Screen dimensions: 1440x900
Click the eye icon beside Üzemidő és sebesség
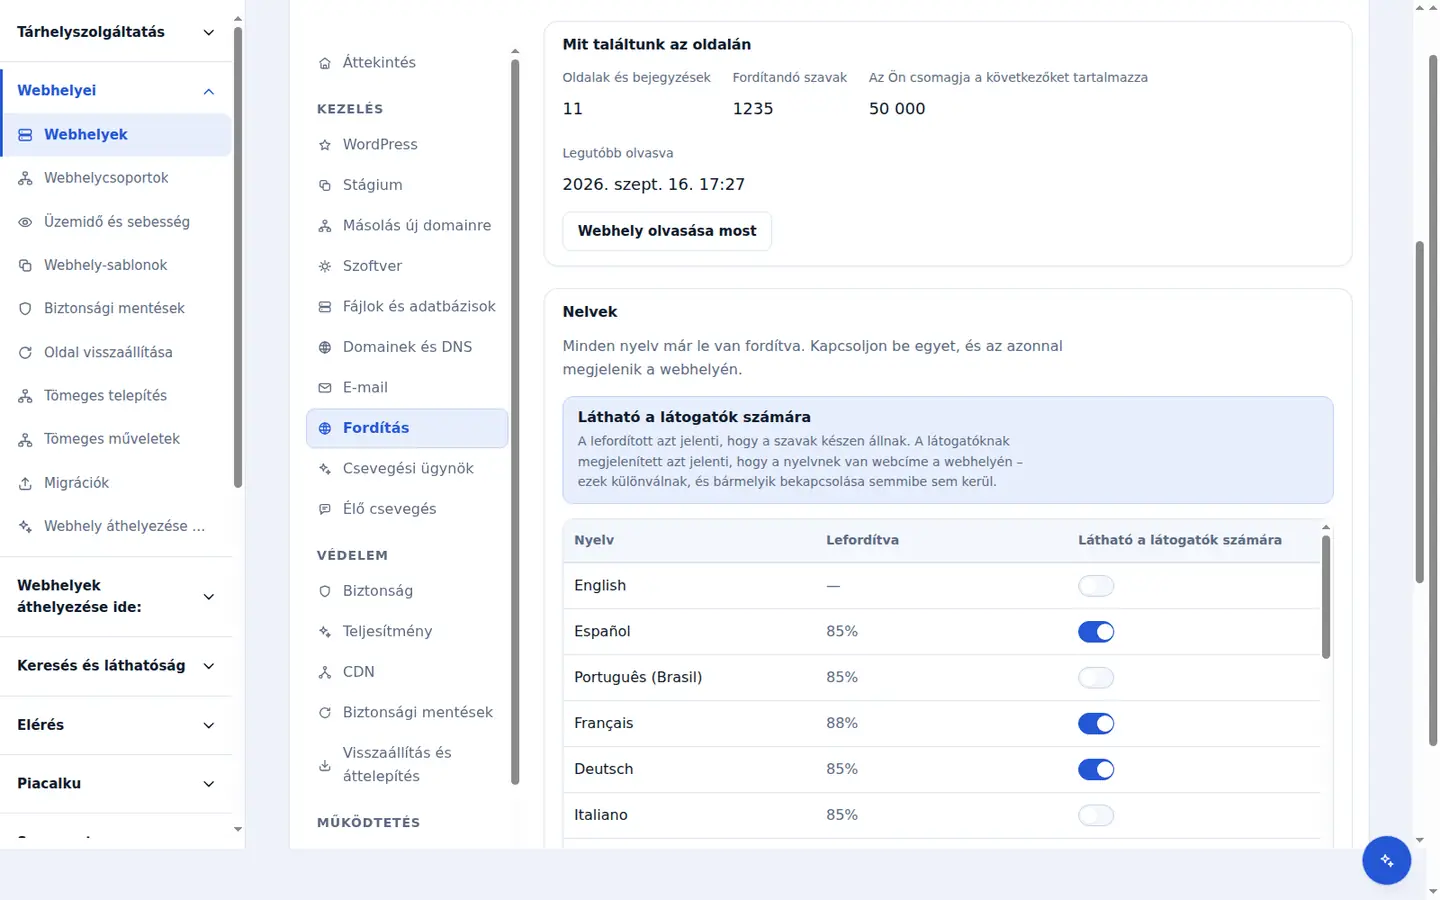tap(25, 222)
